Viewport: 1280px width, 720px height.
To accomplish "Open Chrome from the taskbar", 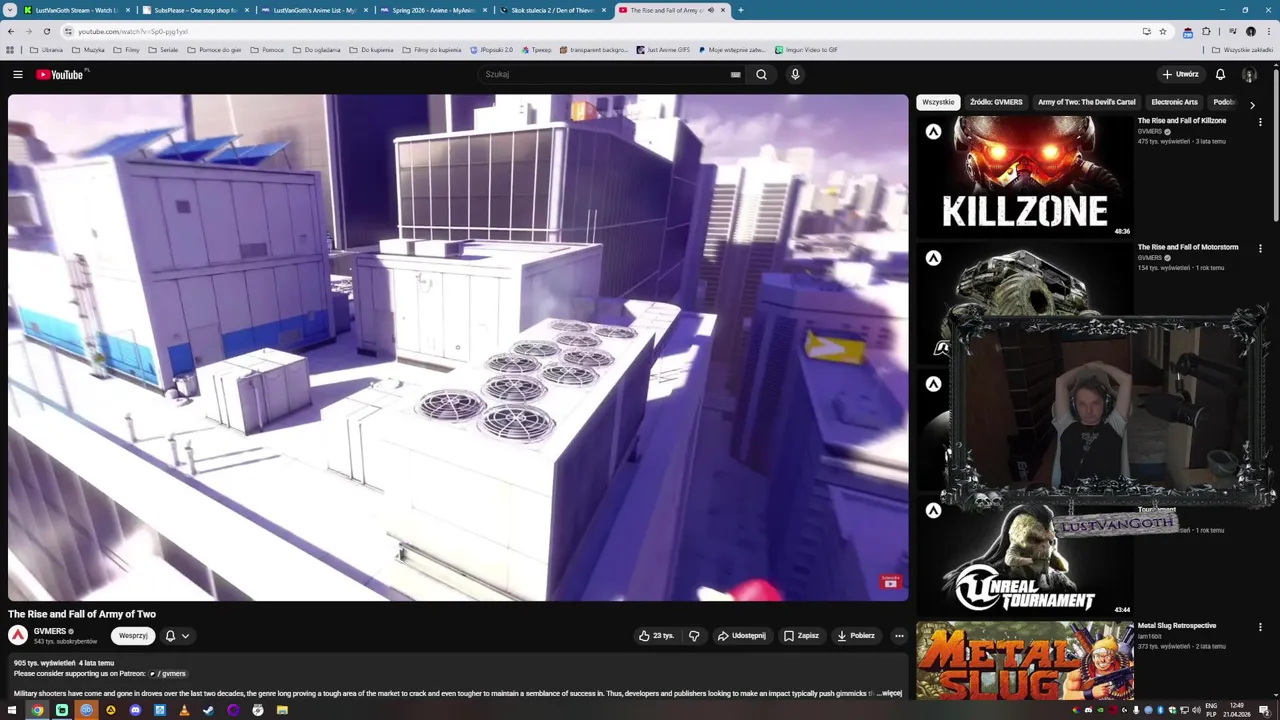I will point(37,710).
